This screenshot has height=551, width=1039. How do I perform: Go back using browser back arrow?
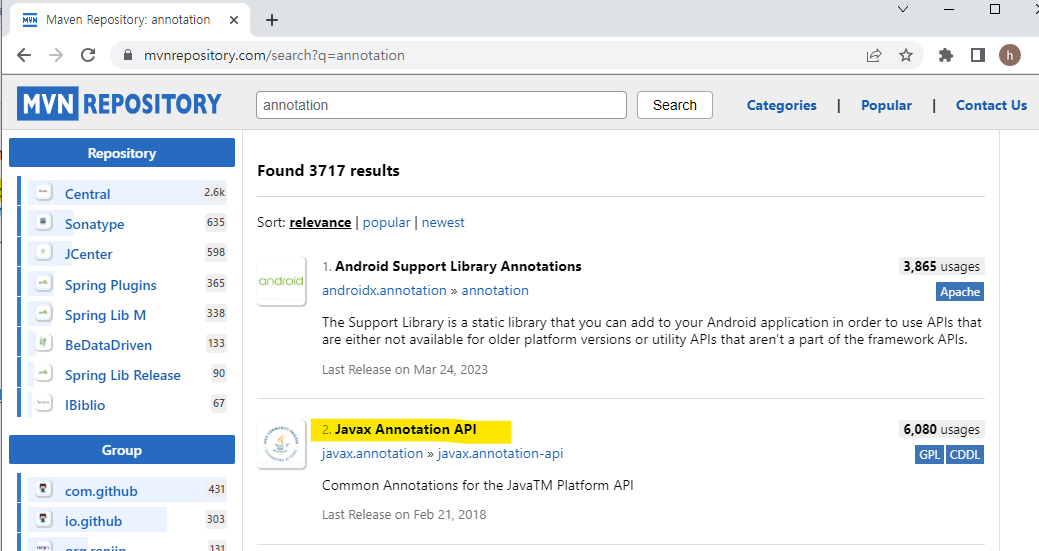point(24,55)
